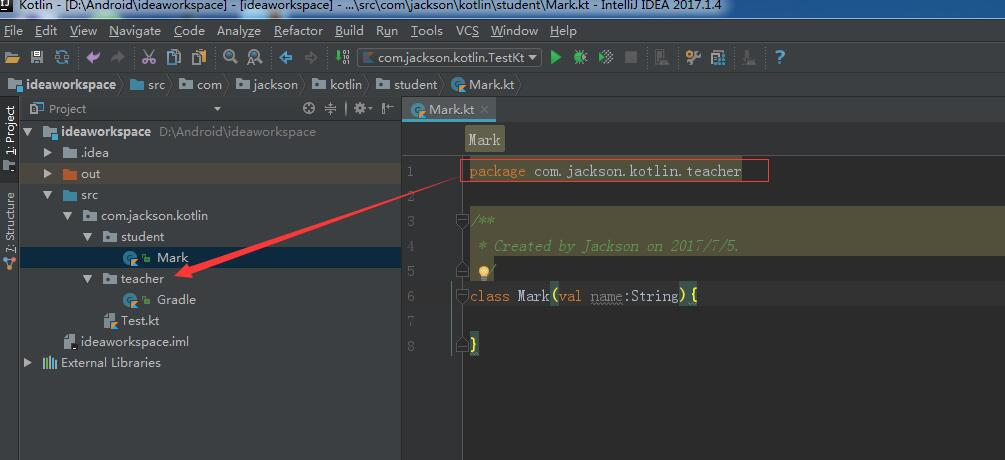Viewport: 1005px width, 460px height.
Task: Open the Build menu
Action: (349, 31)
